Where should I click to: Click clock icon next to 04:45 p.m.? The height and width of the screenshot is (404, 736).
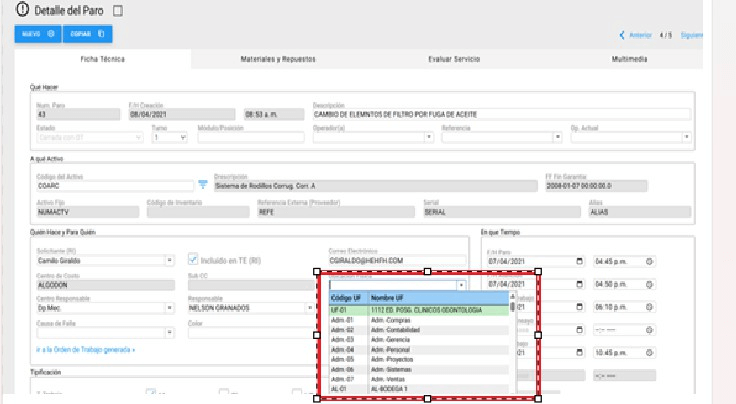click(x=649, y=262)
